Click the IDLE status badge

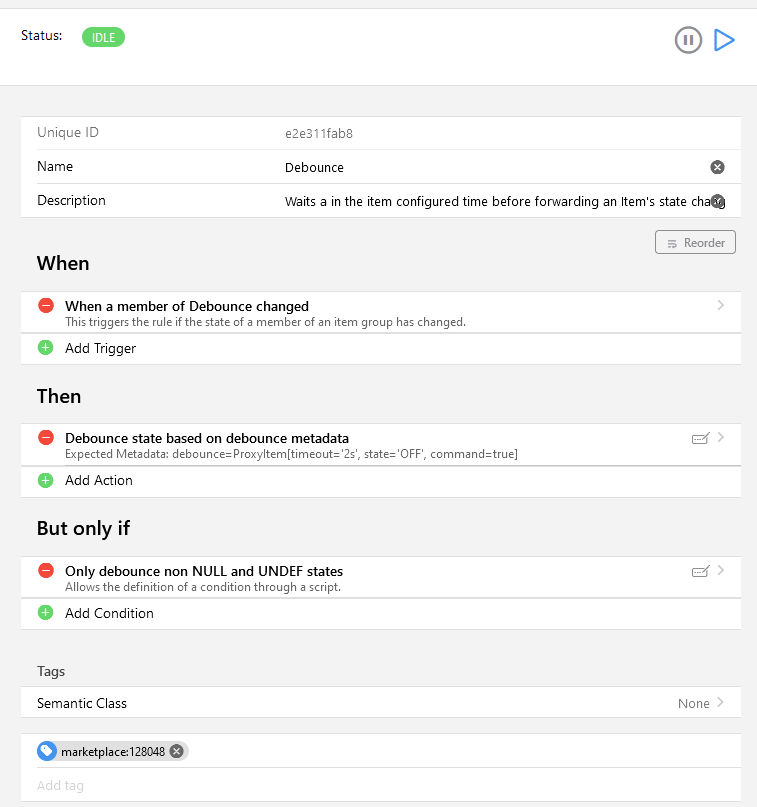pyautogui.click(x=103, y=38)
